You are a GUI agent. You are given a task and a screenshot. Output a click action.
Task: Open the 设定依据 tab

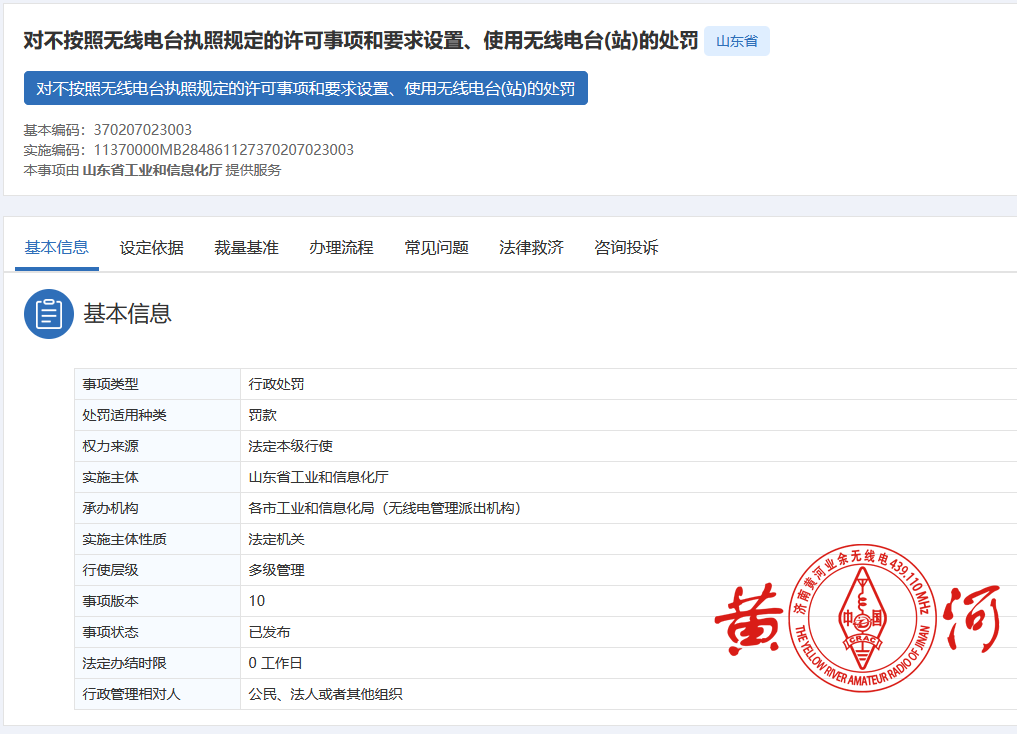(x=152, y=248)
